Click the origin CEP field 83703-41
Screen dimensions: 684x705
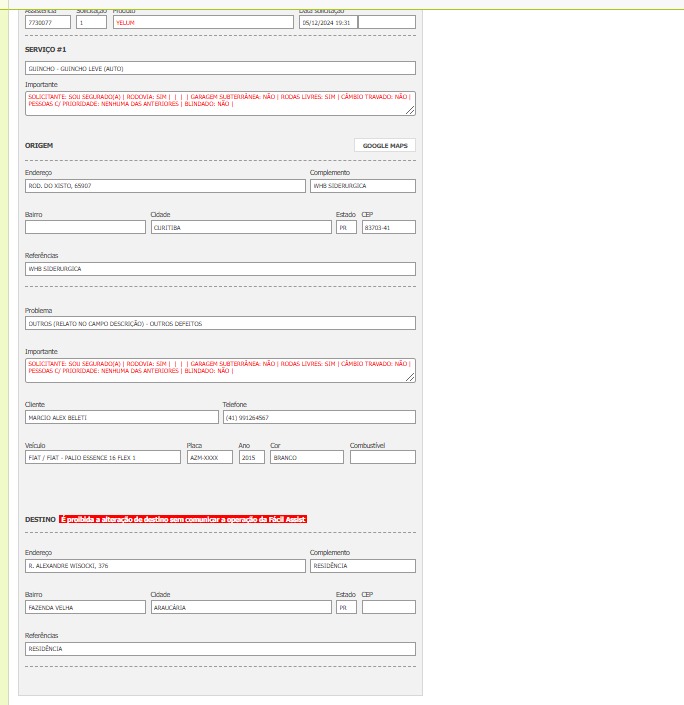[388, 227]
